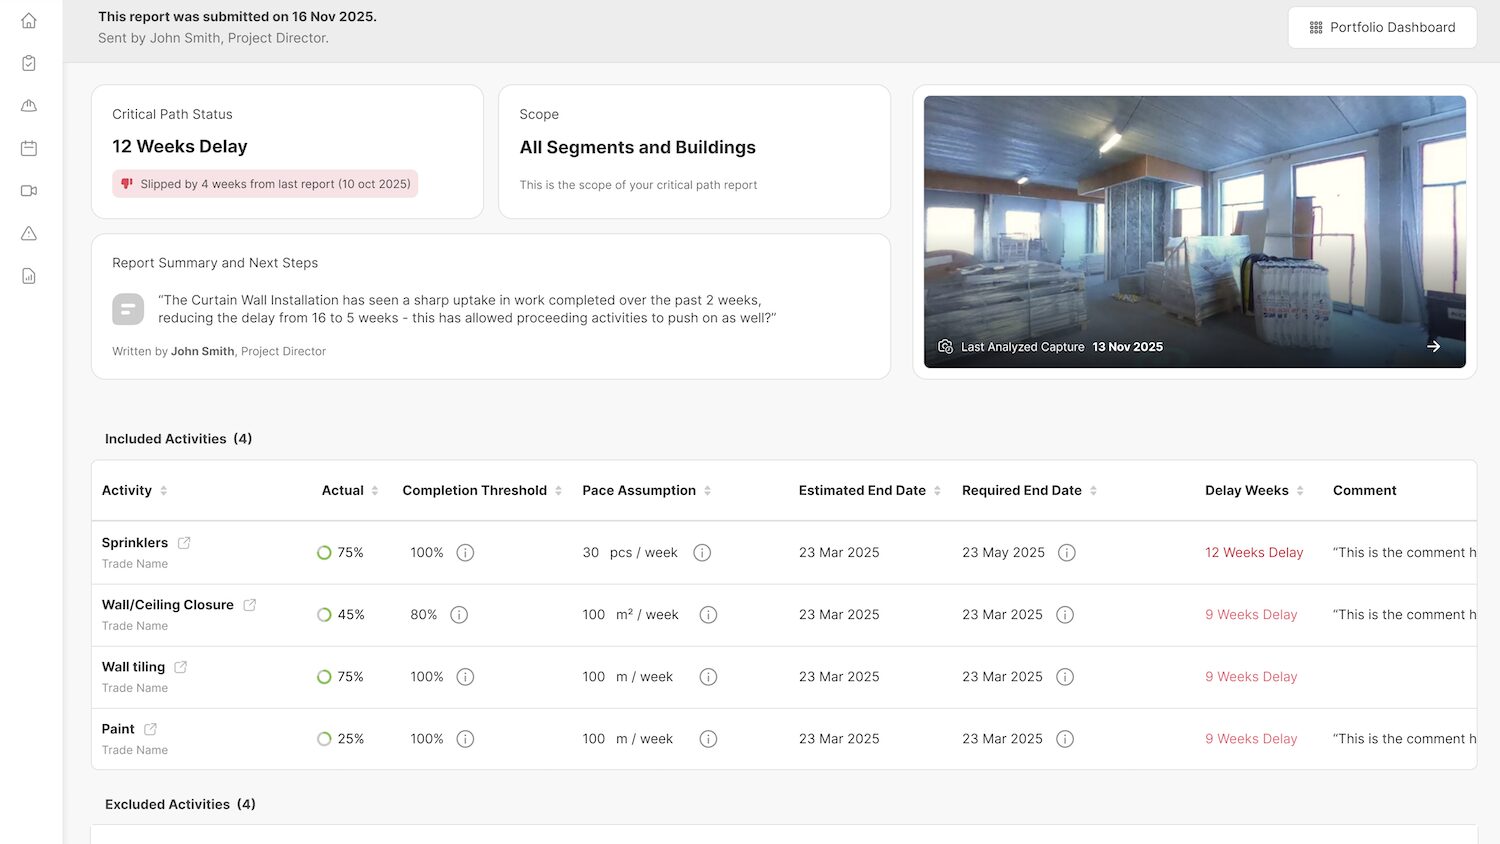
Task: Open the calendar icon in the sidebar
Action: click(x=29, y=147)
